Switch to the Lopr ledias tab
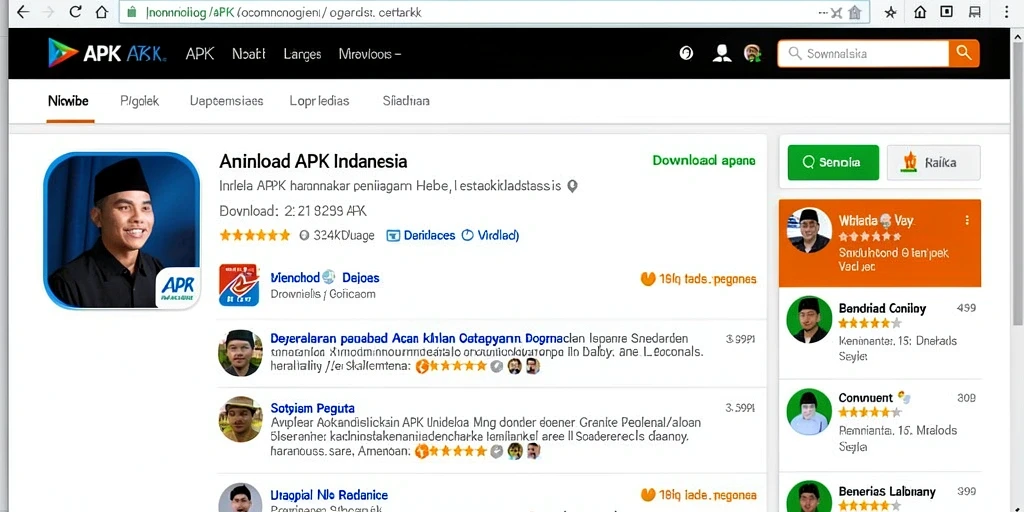The height and width of the screenshot is (512, 1024). pos(319,101)
